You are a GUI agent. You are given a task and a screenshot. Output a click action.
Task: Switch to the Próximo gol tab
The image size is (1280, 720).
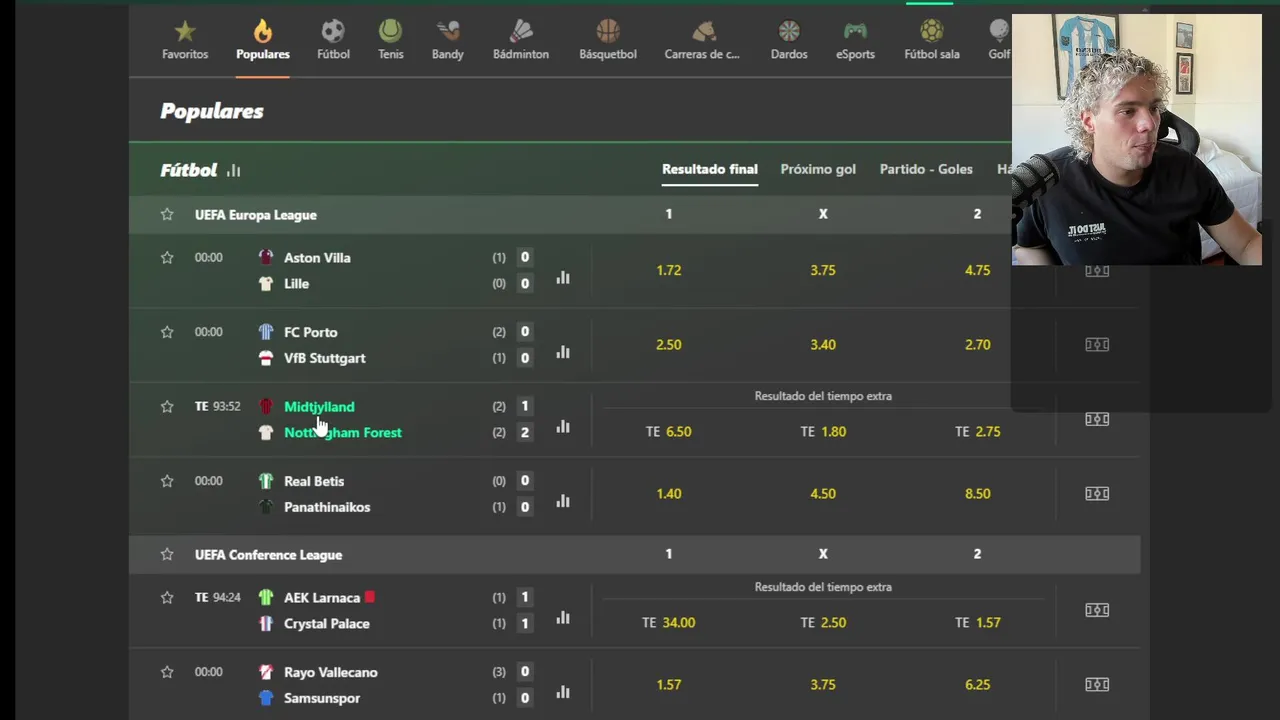tap(818, 170)
